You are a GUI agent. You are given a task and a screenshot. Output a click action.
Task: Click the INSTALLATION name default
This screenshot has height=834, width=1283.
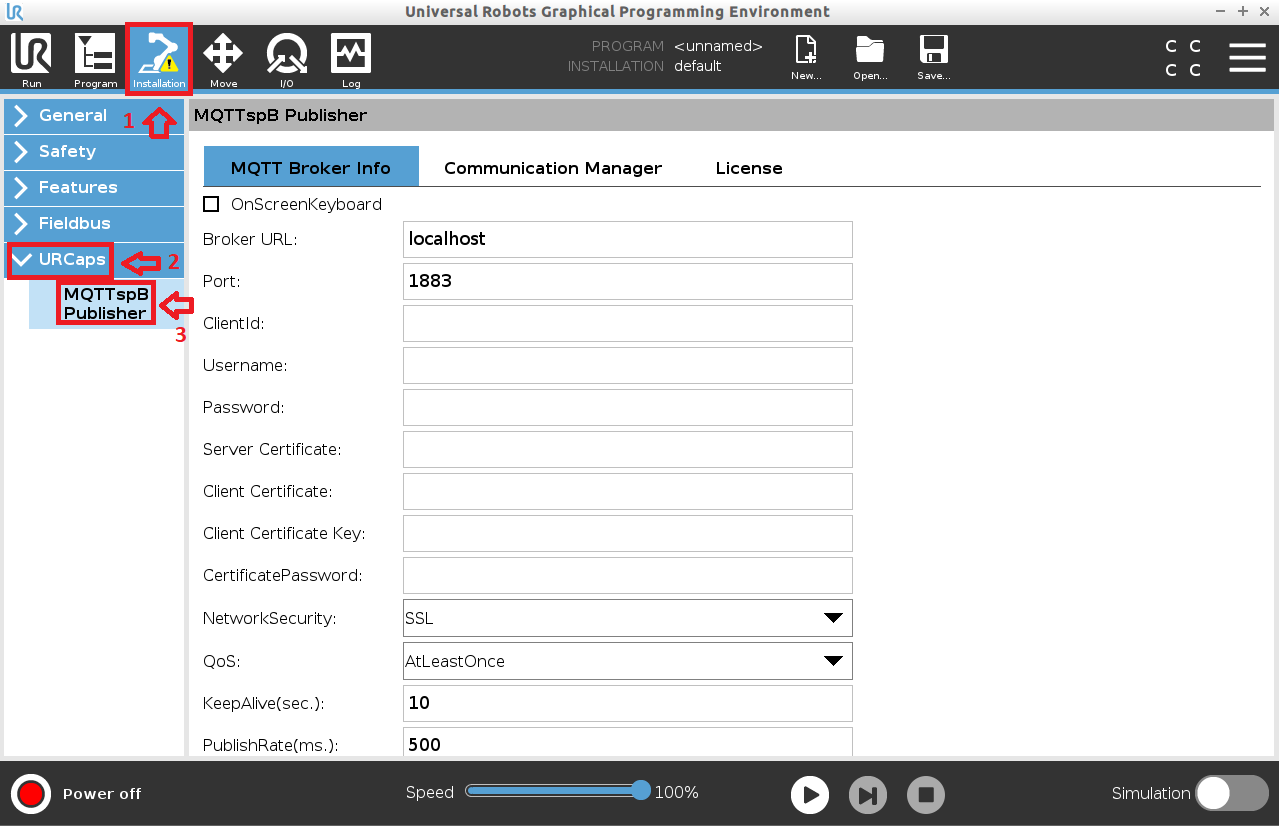(x=698, y=66)
